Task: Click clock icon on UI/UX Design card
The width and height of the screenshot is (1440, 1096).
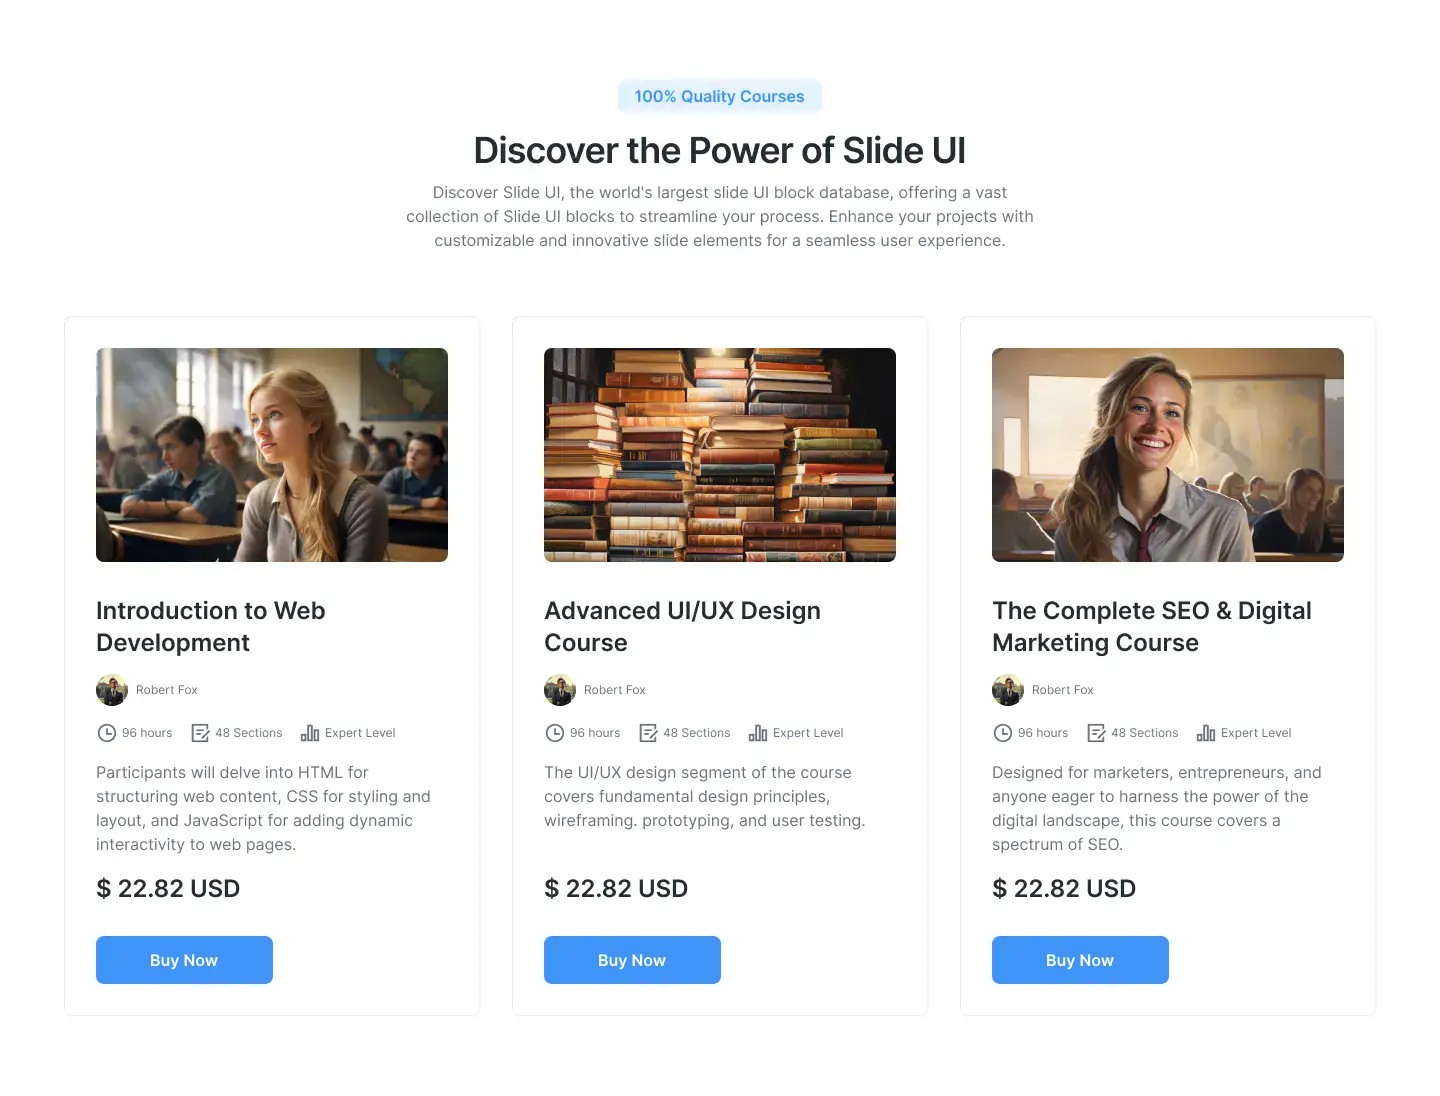Action: (x=554, y=733)
